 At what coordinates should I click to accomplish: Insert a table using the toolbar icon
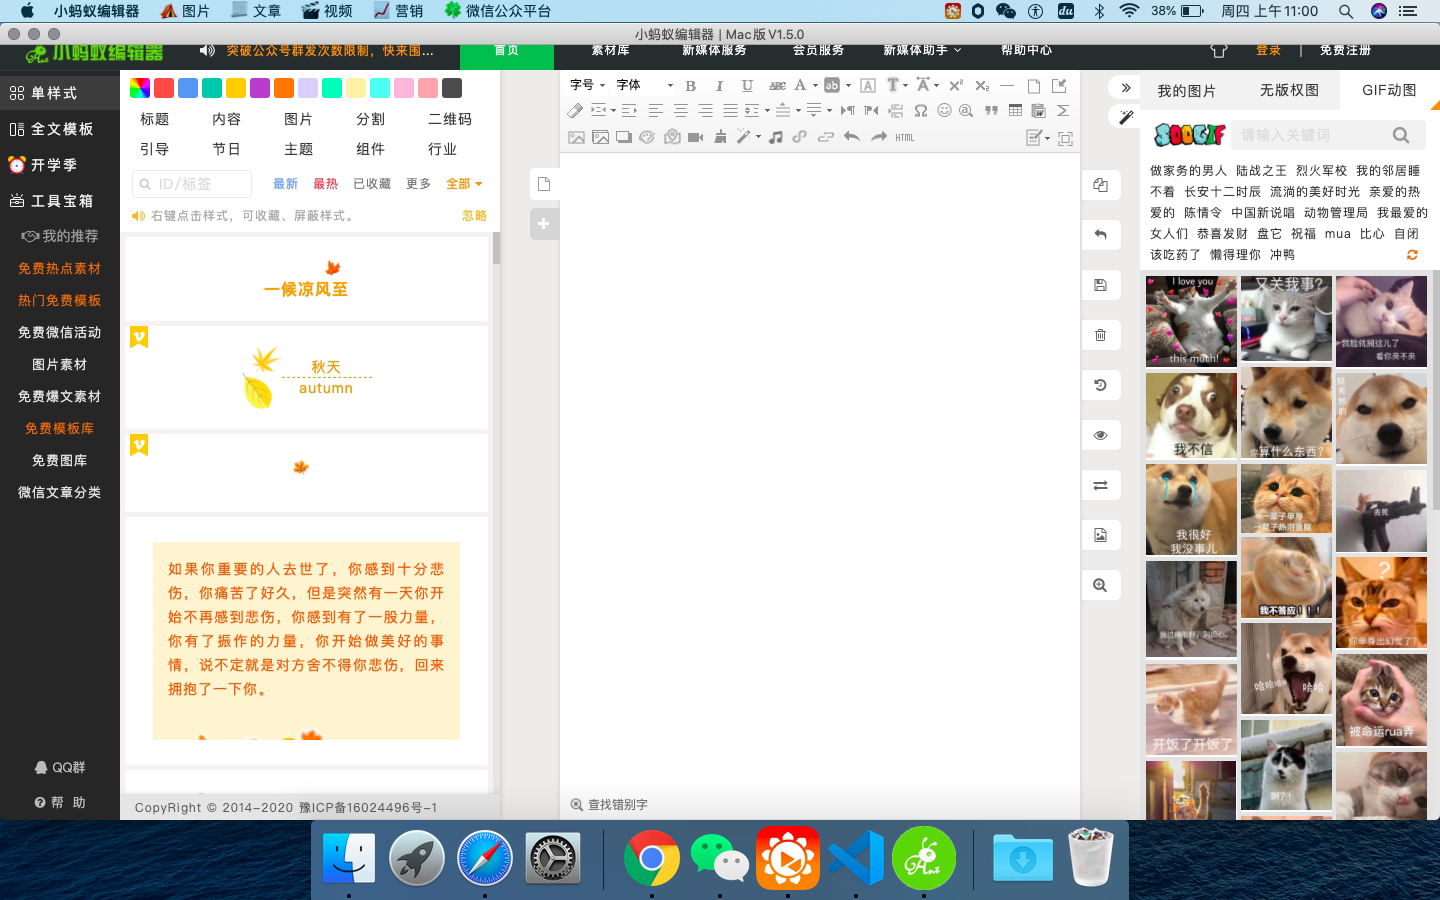tap(1015, 111)
